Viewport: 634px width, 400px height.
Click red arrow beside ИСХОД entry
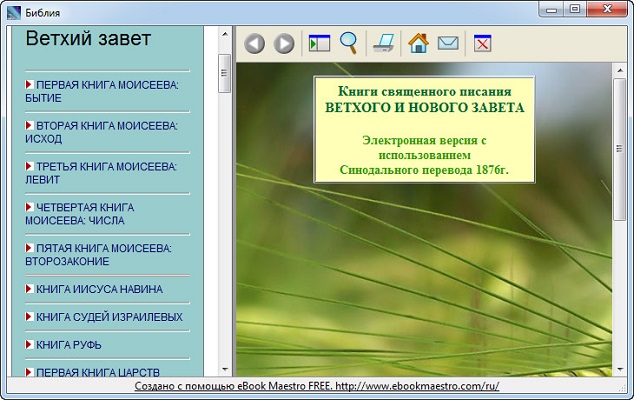click(x=29, y=125)
